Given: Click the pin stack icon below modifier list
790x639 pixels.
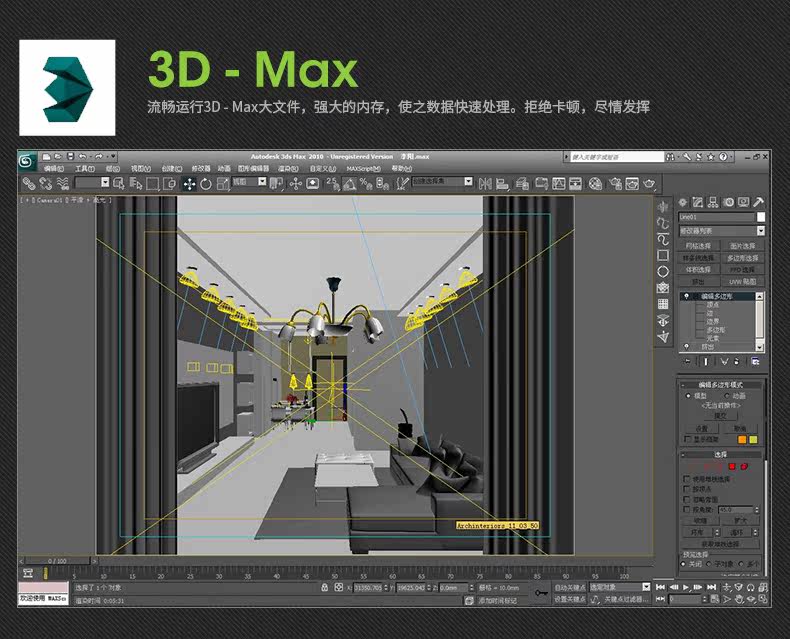Looking at the screenshot, I should click(x=687, y=361).
